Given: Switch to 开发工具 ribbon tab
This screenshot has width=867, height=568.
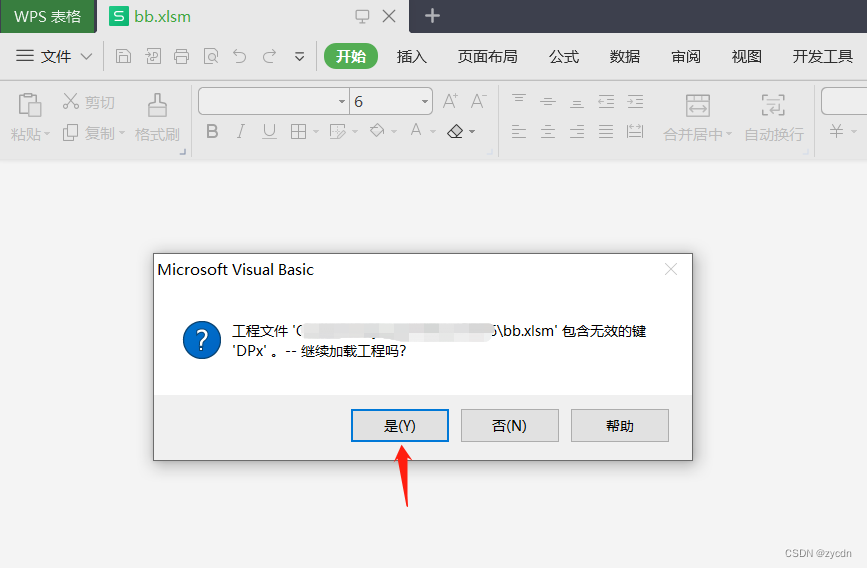Looking at the screenshot, I should pyautogui.click(x=822, y=56).
